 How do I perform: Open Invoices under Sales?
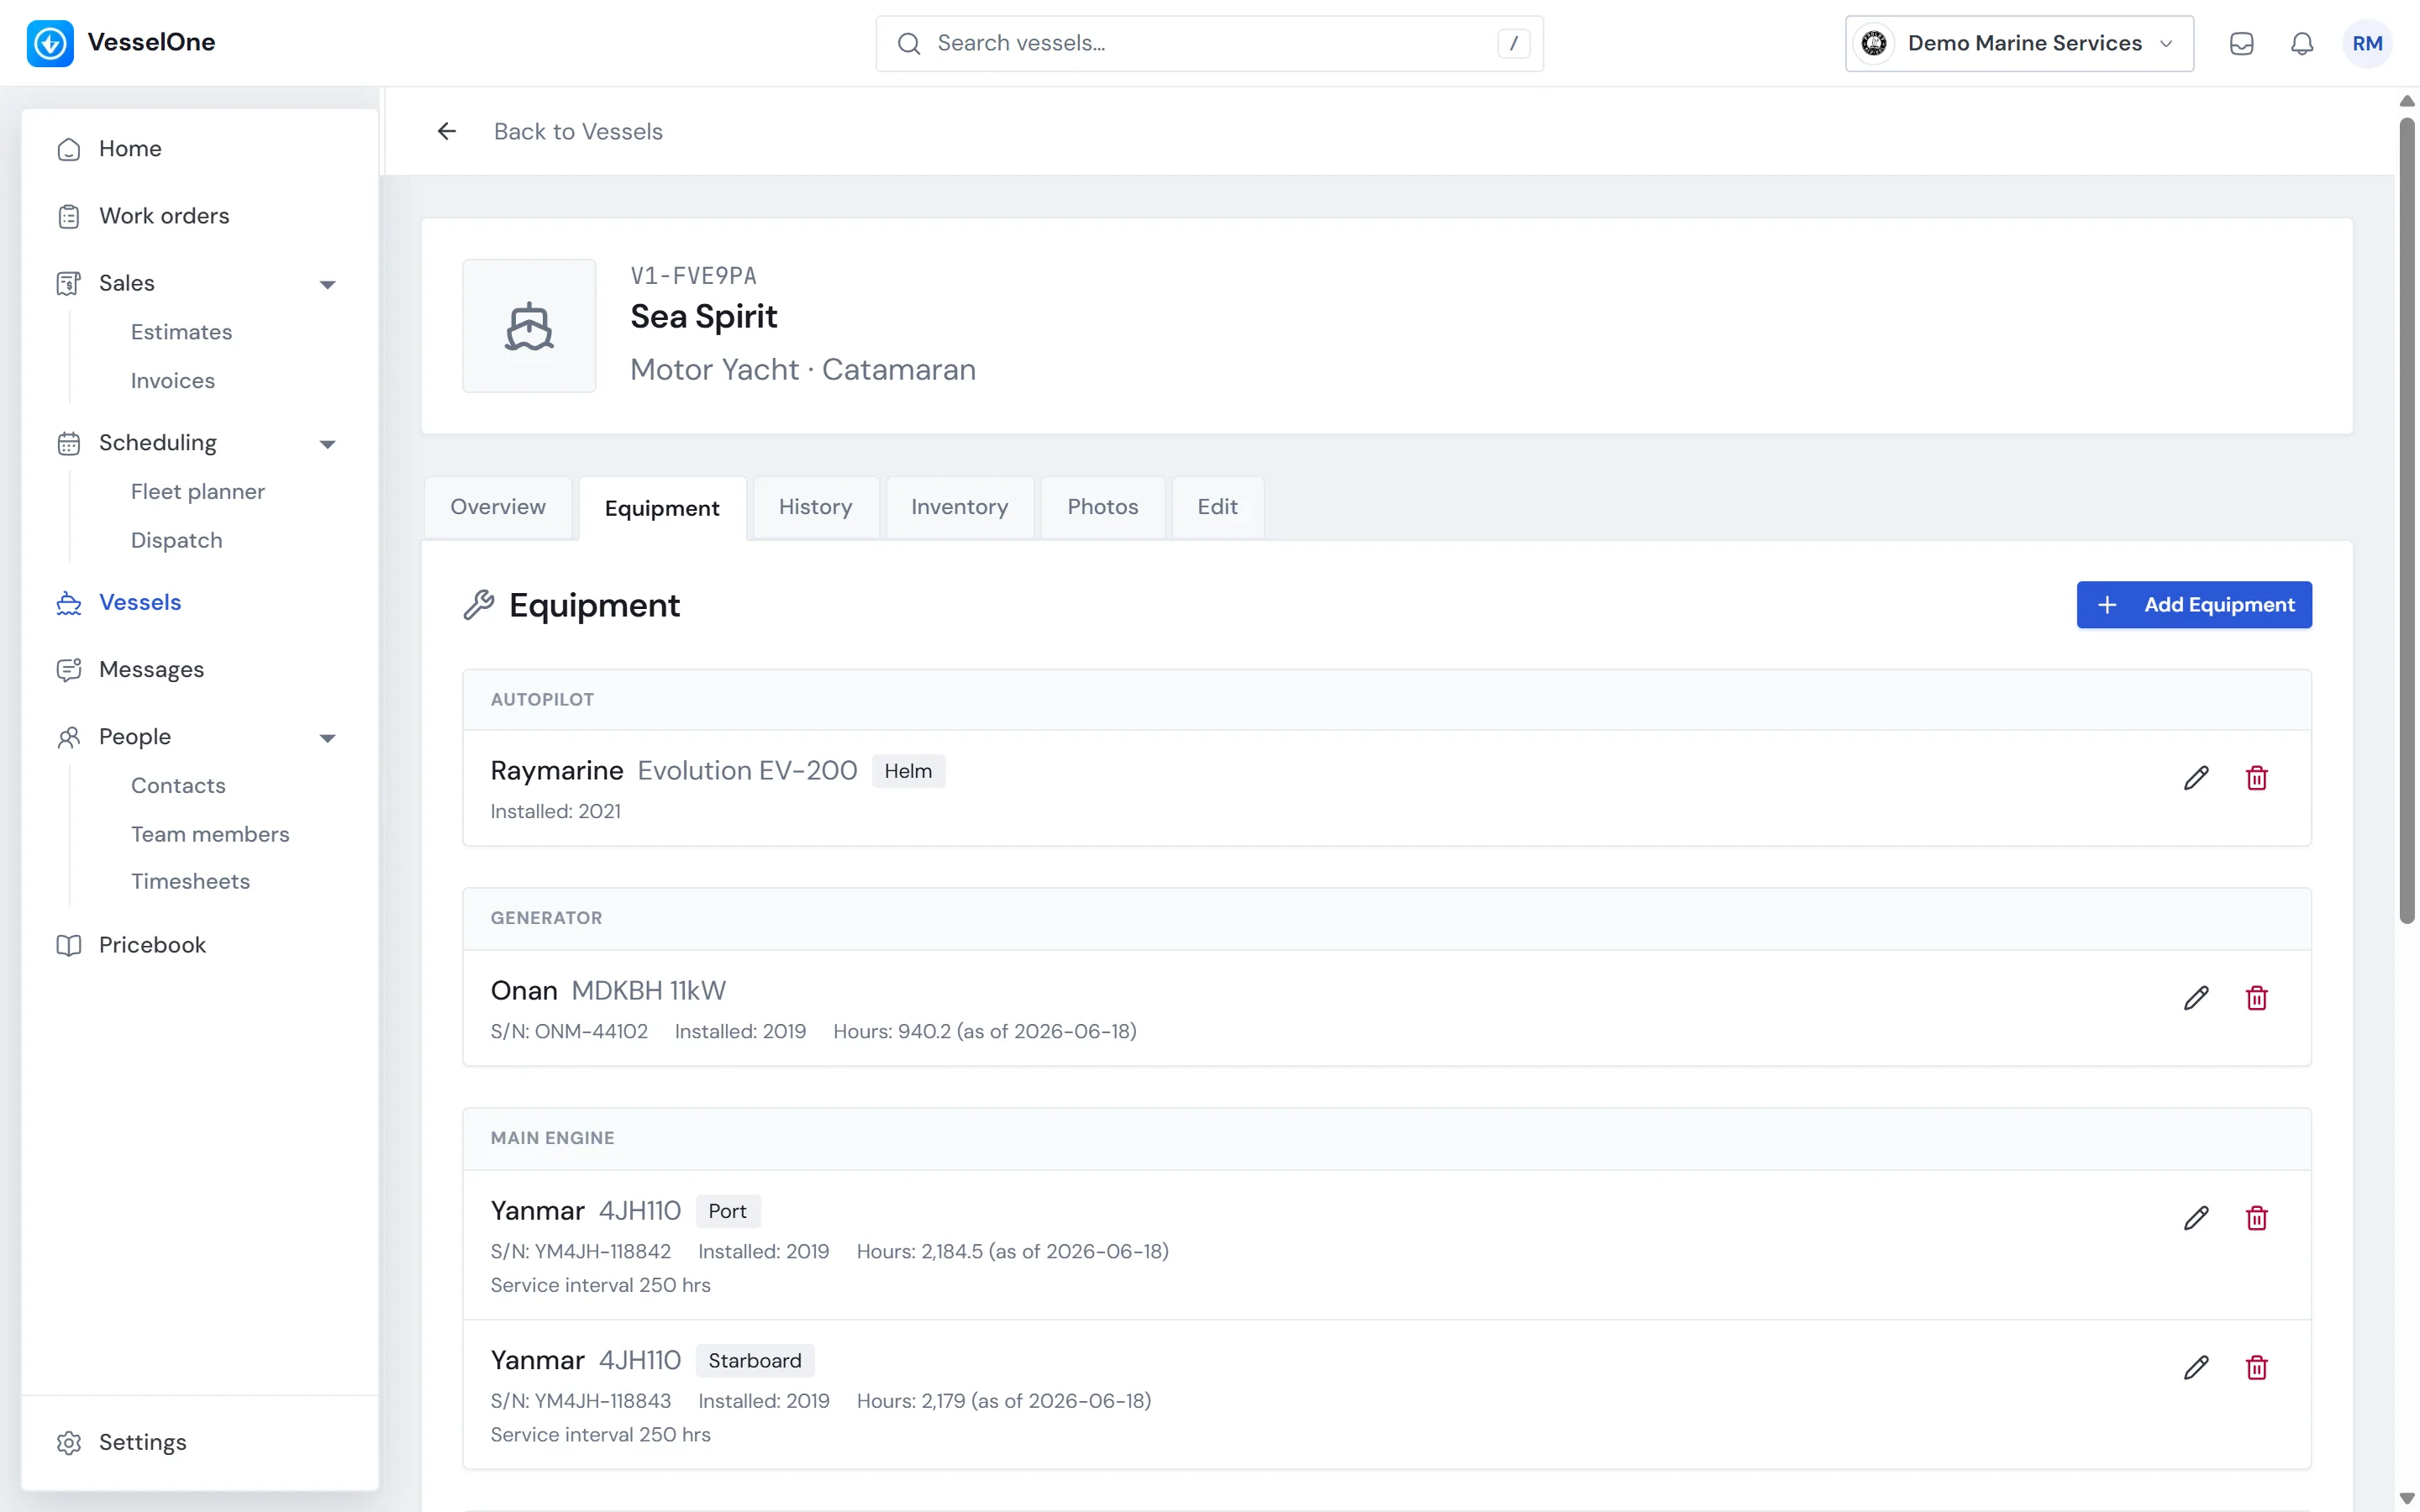pyautogui.click(x=173, y=381)
